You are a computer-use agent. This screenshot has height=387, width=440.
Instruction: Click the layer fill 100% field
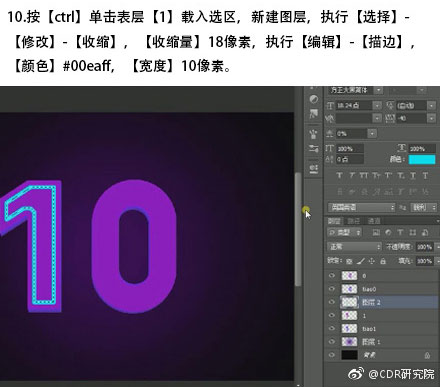pyautogui.click(x=425, y=261)
